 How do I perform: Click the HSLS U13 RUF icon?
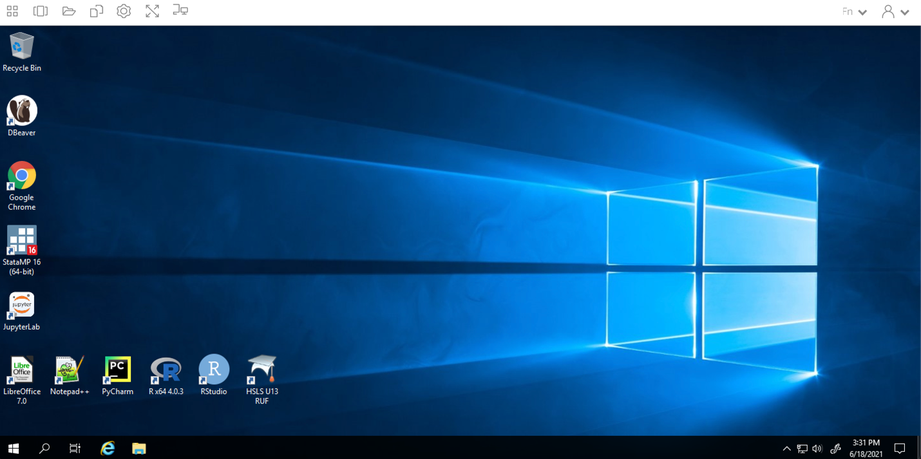click(x=261, y=370)
